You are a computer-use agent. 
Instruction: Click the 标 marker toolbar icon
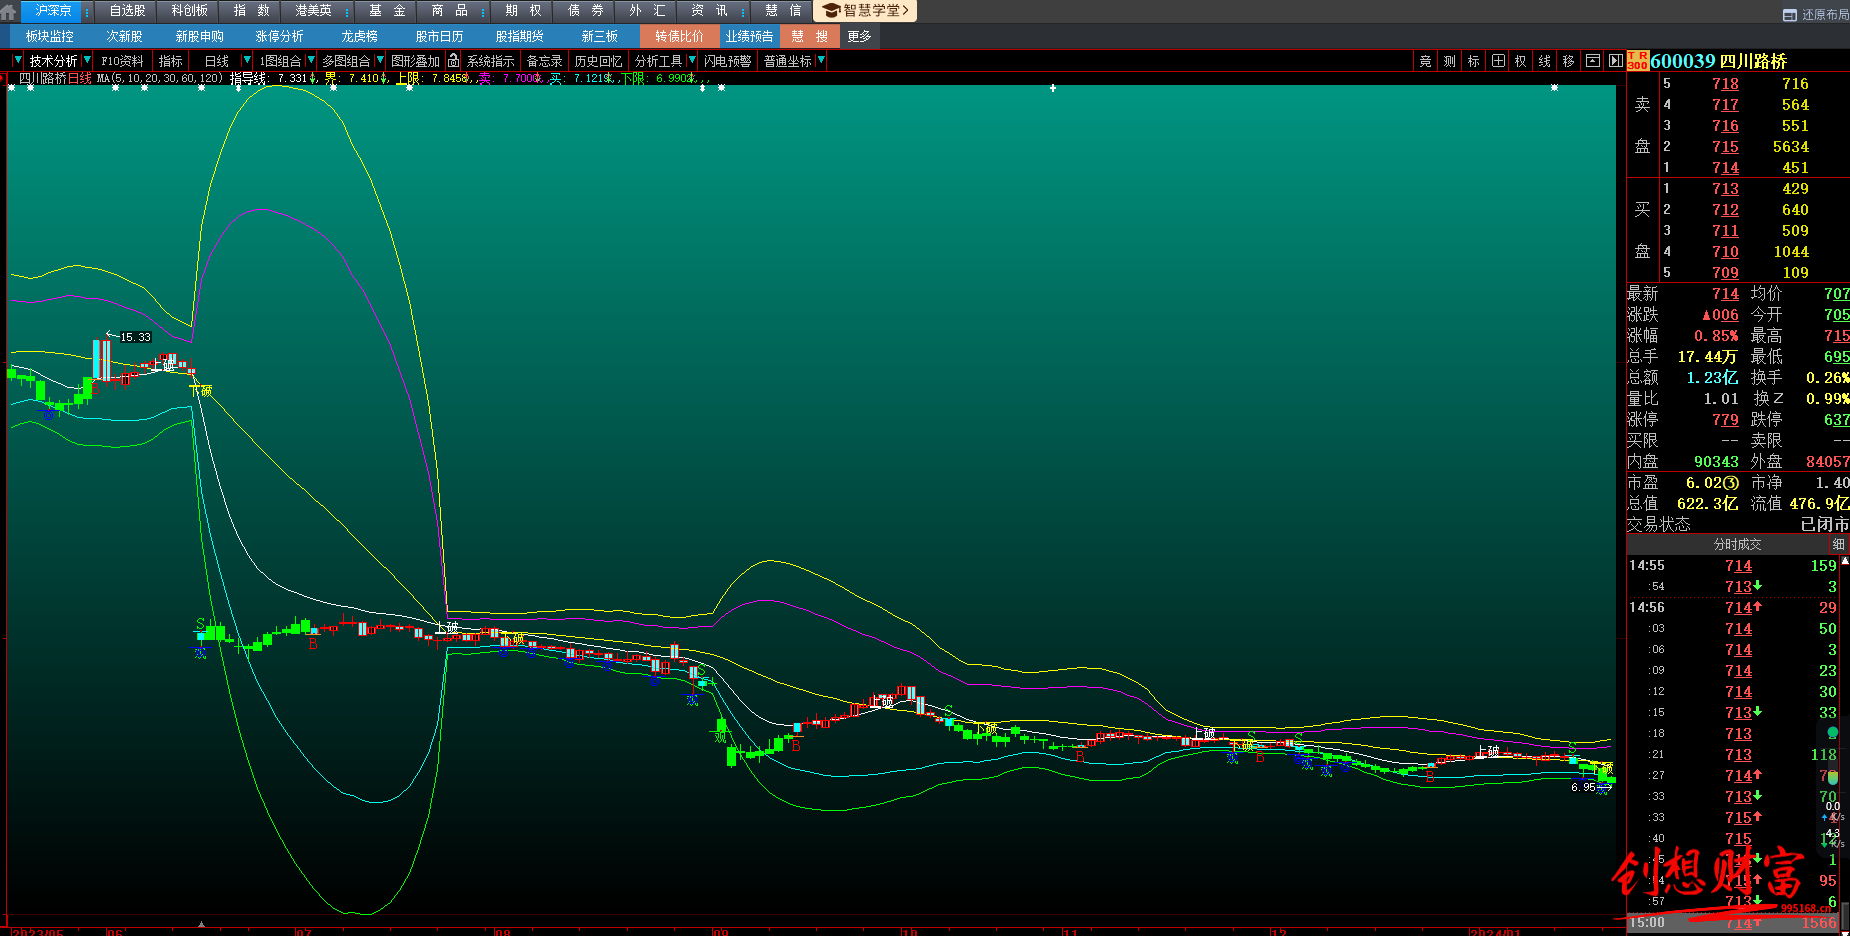[1473, 61]
